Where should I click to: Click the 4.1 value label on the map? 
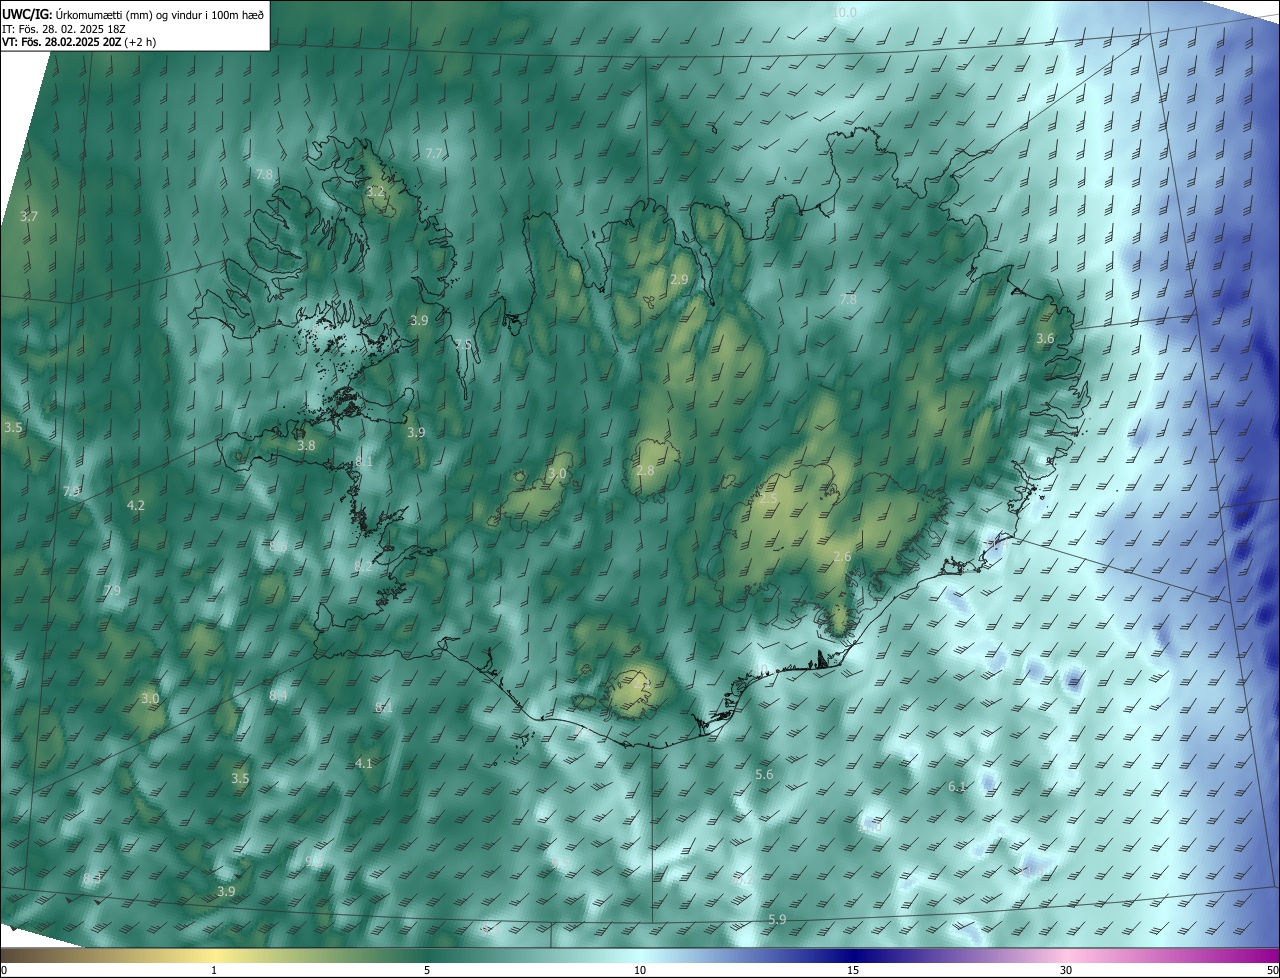coord(364,763)
